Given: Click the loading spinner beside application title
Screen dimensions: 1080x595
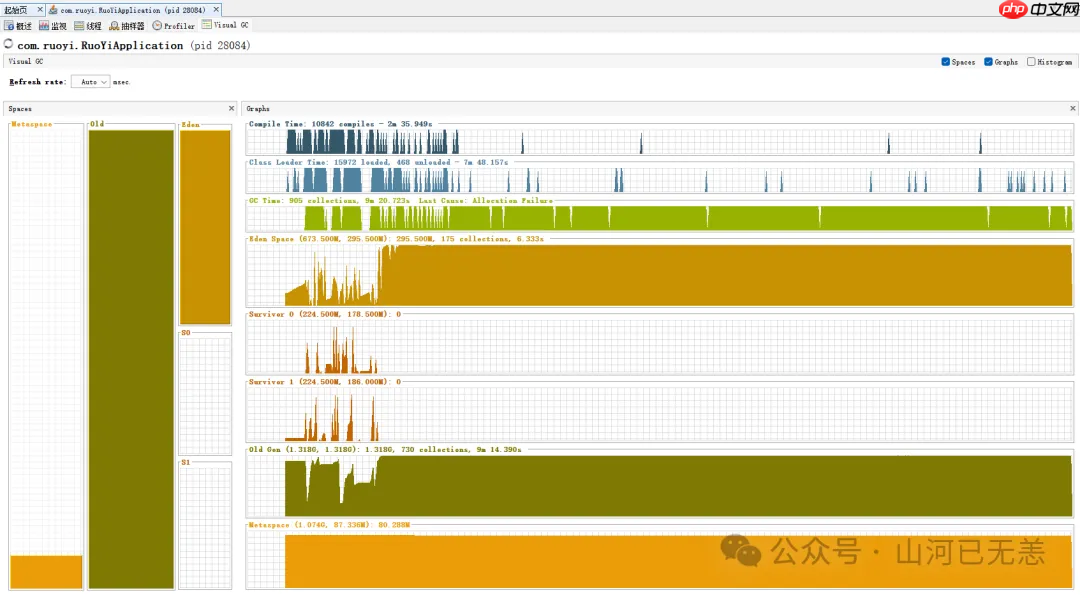Looking at the screenshot, I should pyautogui.click(x=9, y=45).
